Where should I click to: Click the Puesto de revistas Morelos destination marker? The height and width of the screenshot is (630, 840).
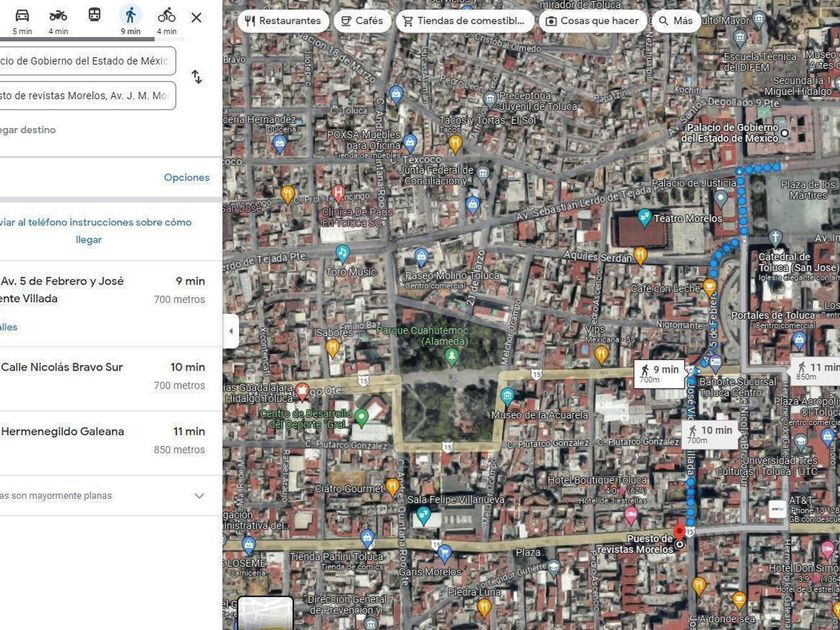680,532
